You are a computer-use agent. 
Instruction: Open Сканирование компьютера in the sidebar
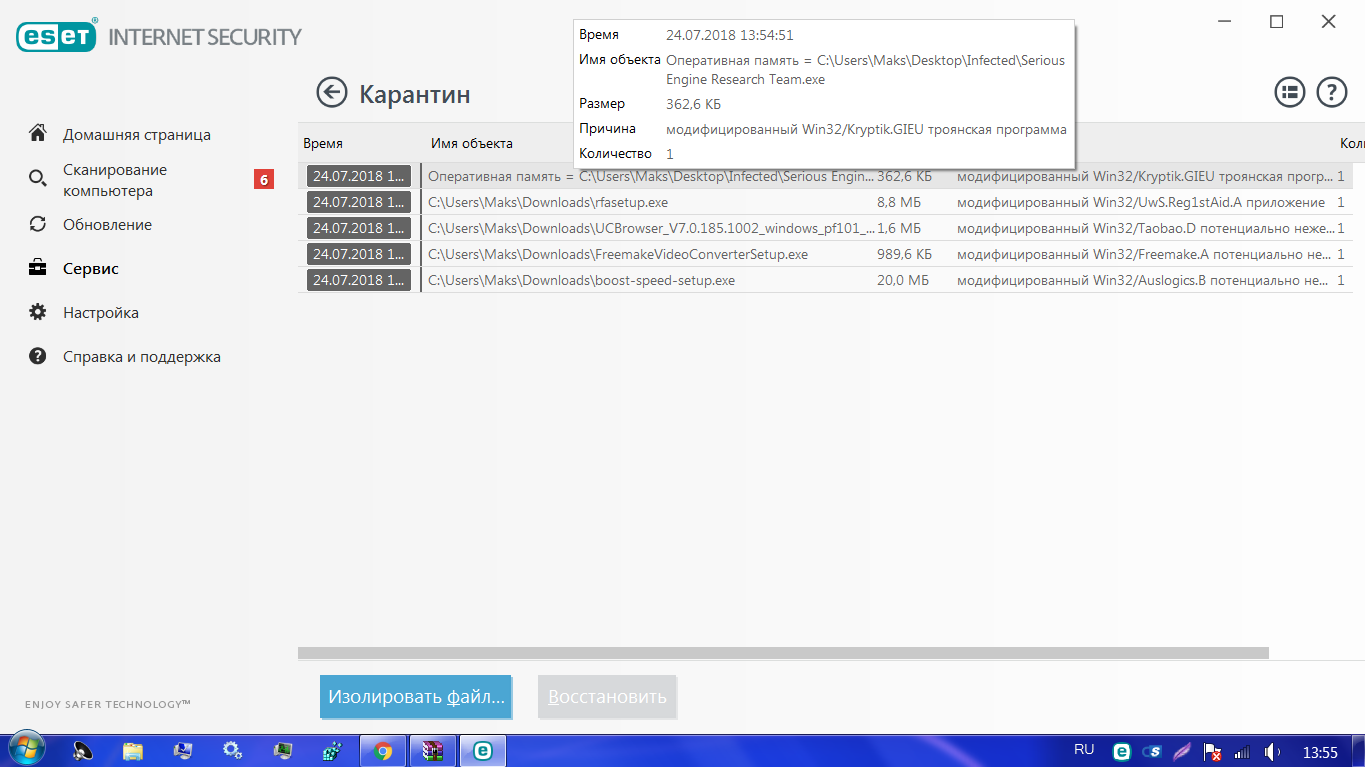(115, 180)
